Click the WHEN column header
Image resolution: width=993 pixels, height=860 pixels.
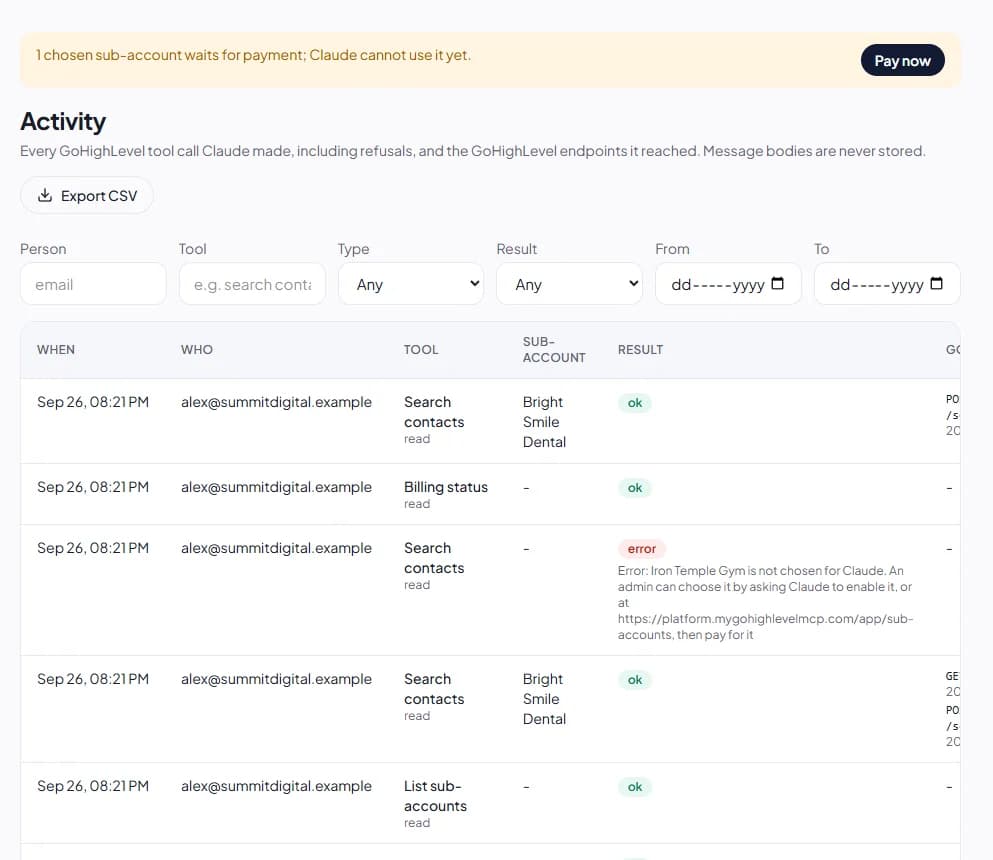[56, 350]
